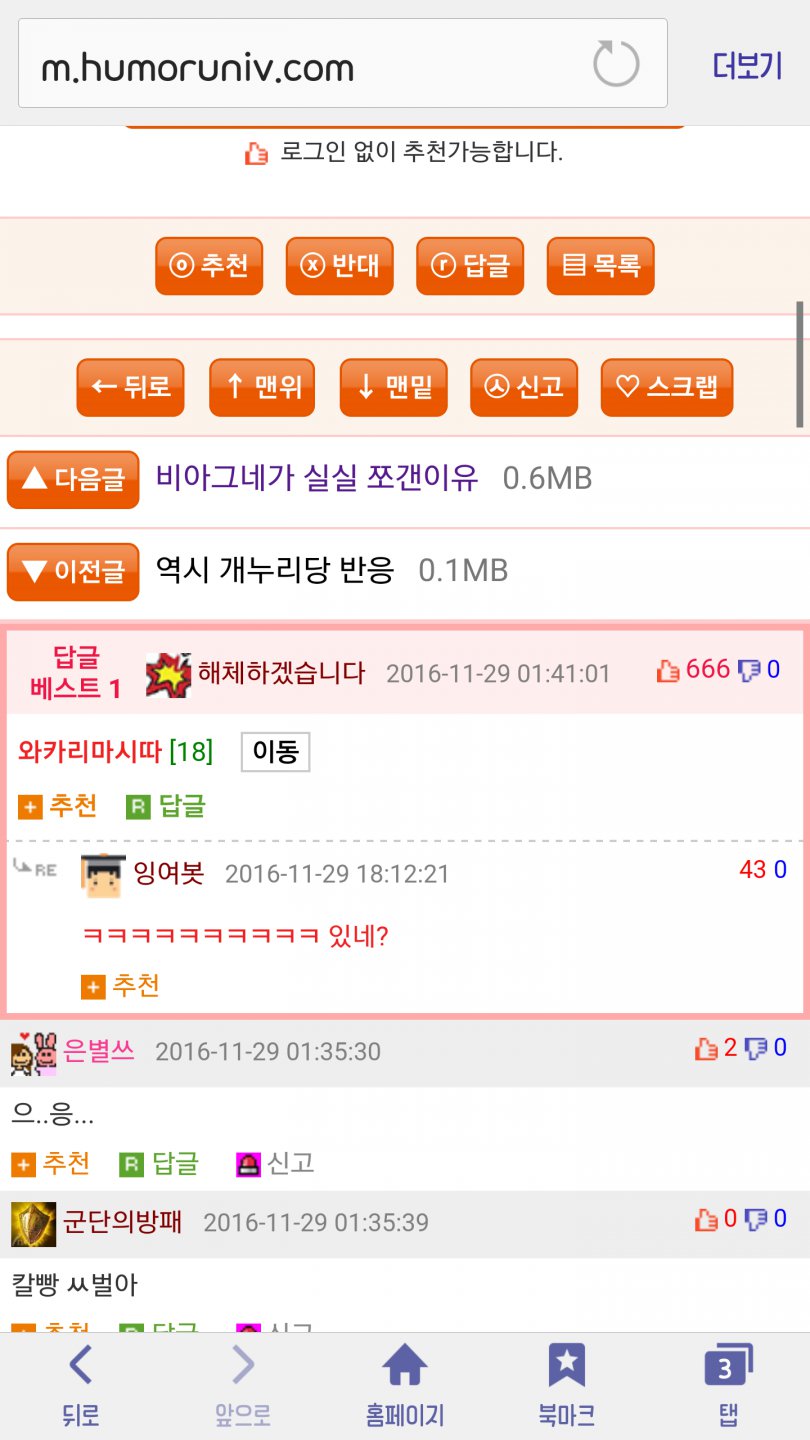This screenshot has height=1440, width=810.
Task: Tap the 이동 button in best reply
Action: click(x=276, y=752)
